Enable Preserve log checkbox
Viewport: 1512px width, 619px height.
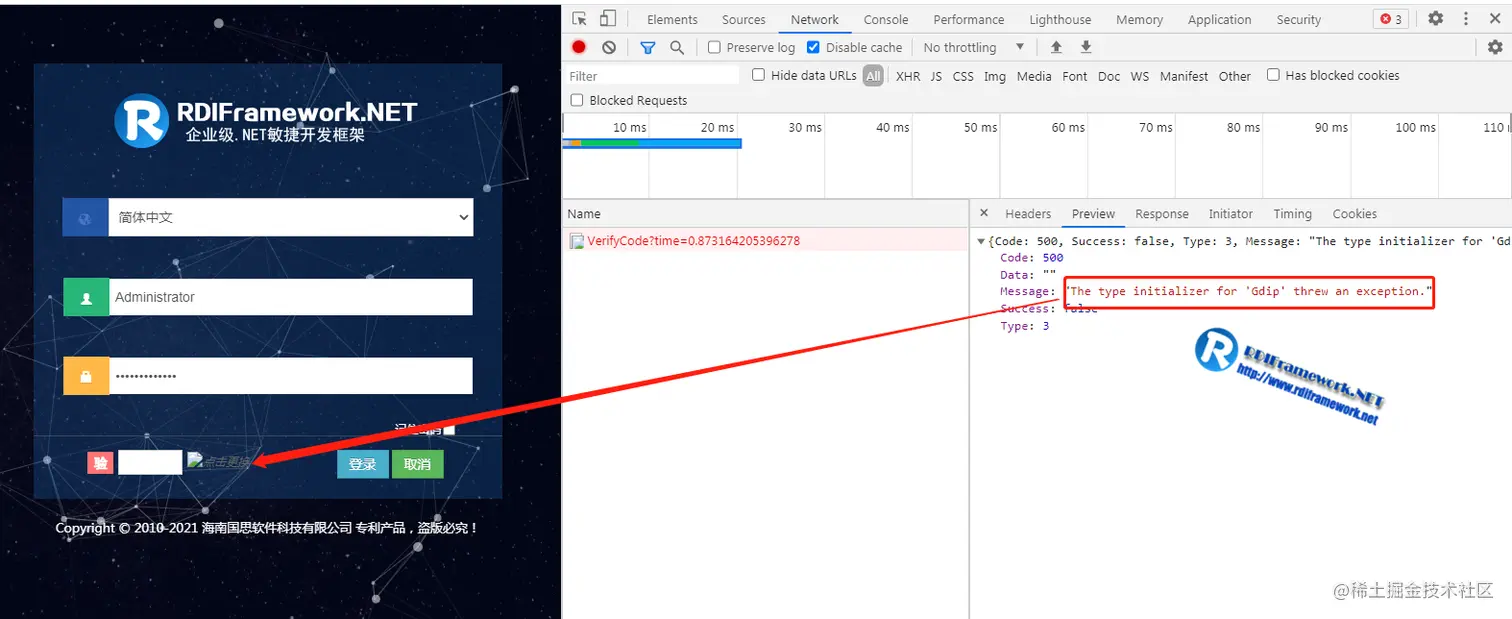tap(714, 47)
